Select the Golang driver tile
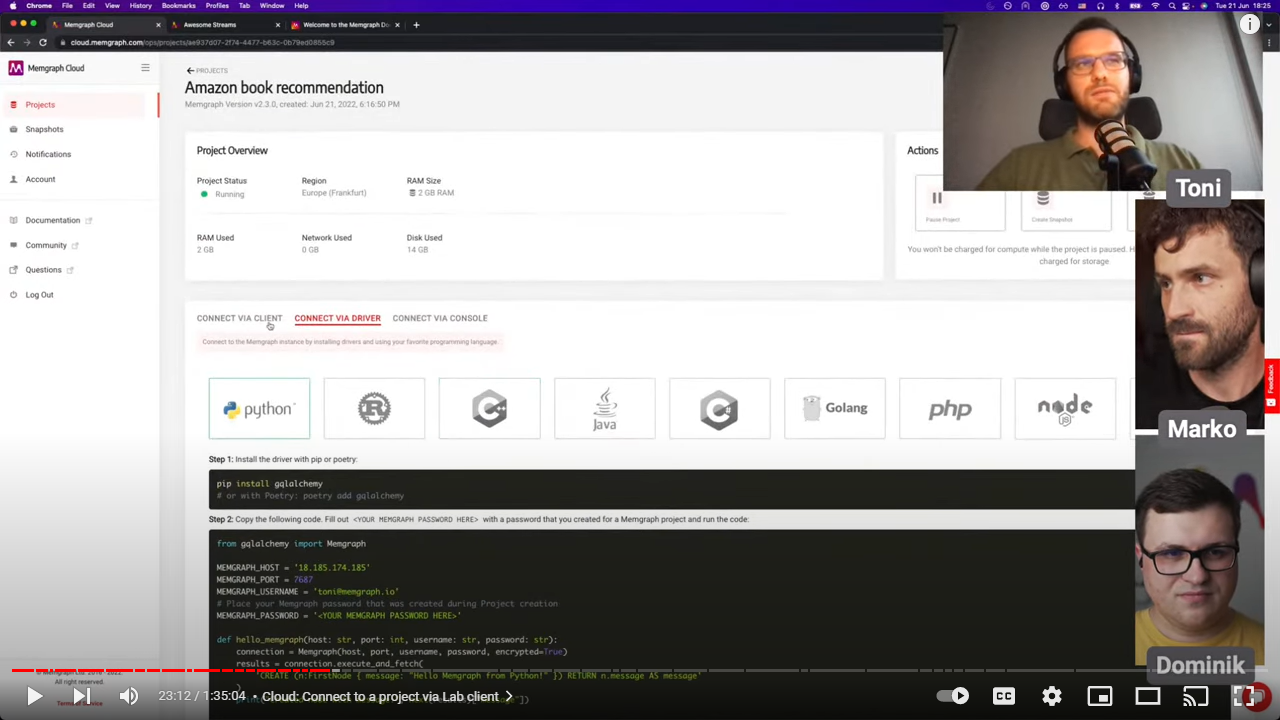 (x=834, y=408)
